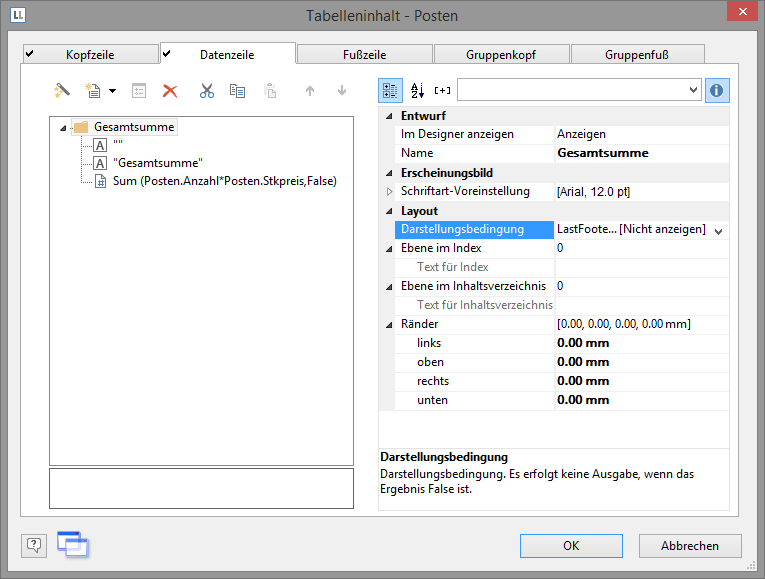Collapse the Gesamtsumme tree node
The image size is (765, 579).
pyautogui.click(x=64, y=128)
